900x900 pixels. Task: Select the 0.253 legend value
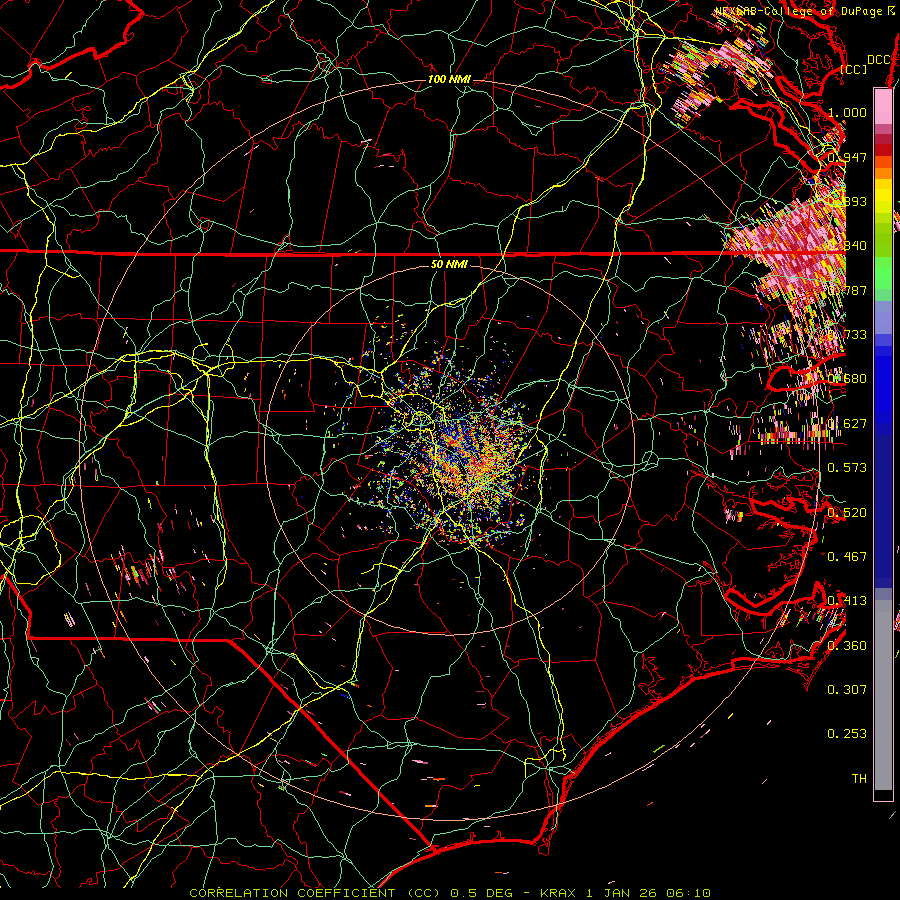[x=847, y=734]
